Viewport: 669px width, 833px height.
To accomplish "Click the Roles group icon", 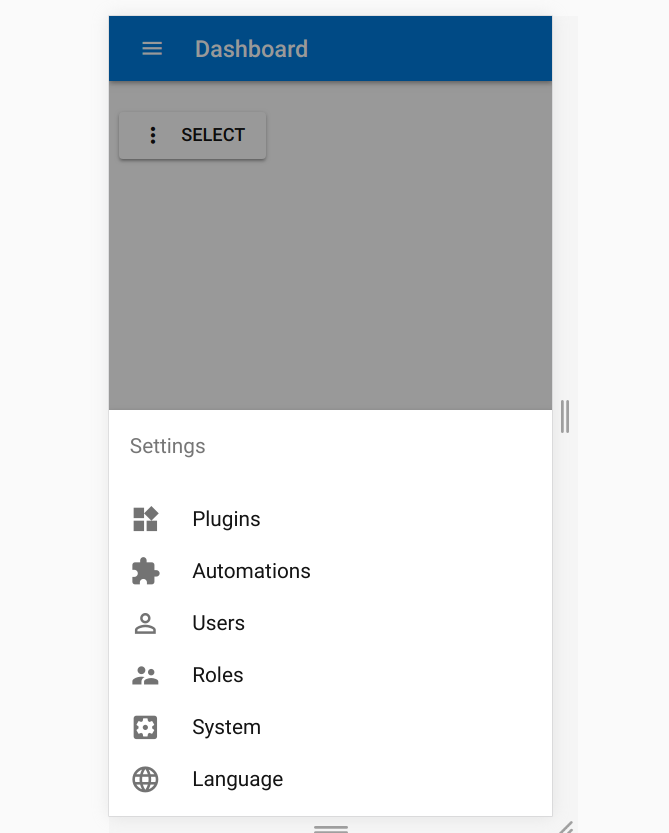I will pyautogui.click(x=145, y=675).
